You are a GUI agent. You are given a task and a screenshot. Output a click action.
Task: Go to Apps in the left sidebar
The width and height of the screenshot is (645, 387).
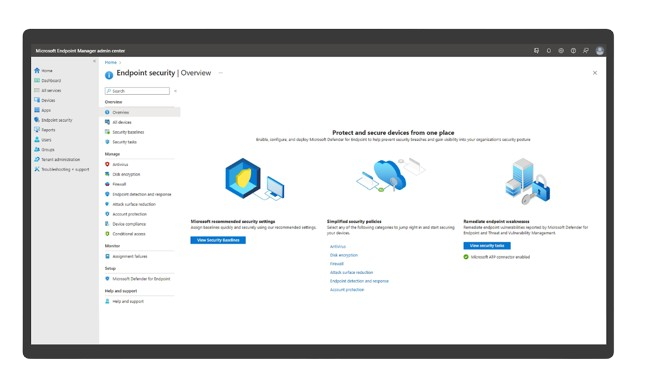[43, 110]
